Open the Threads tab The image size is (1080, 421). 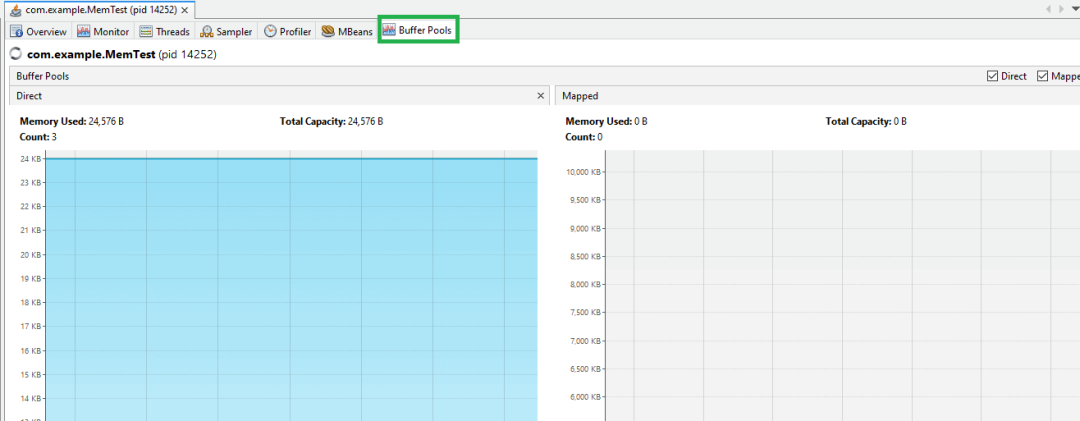(165, 32)
